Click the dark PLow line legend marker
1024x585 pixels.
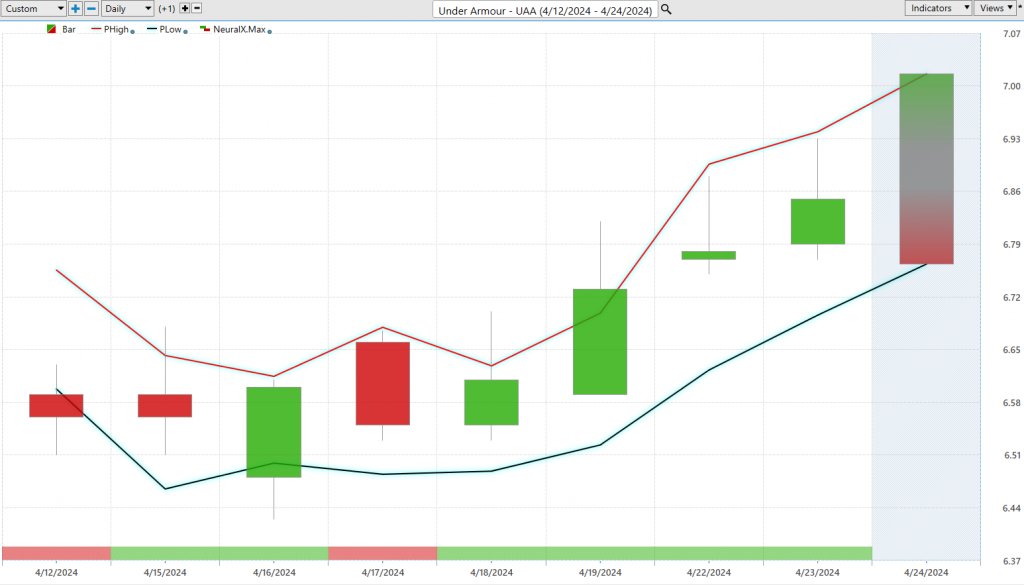152,29
